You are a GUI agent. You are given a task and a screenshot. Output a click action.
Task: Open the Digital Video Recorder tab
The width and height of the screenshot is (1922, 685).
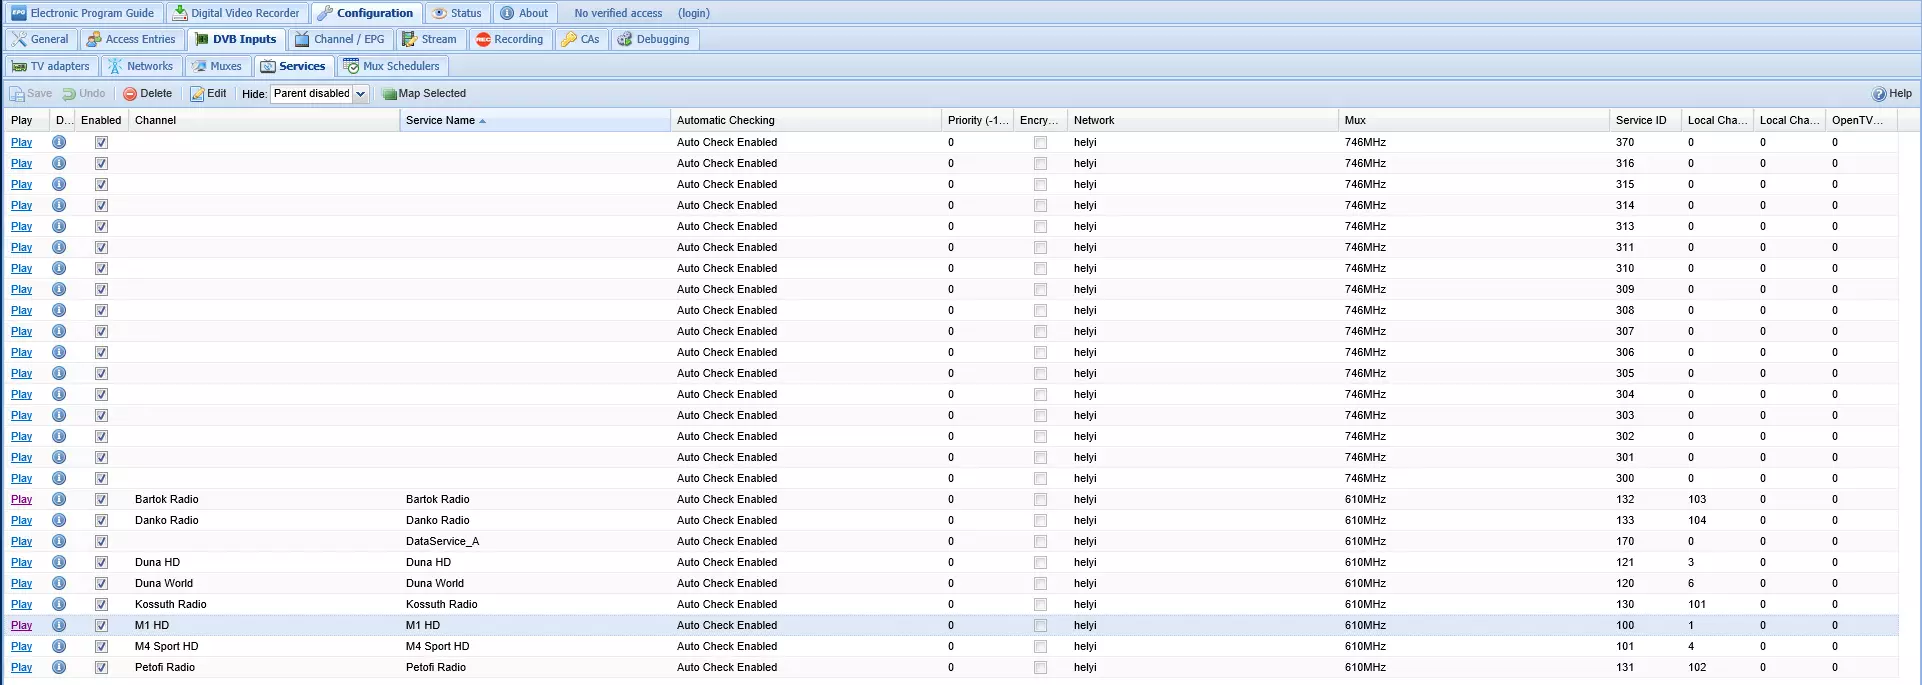(236, 13)
